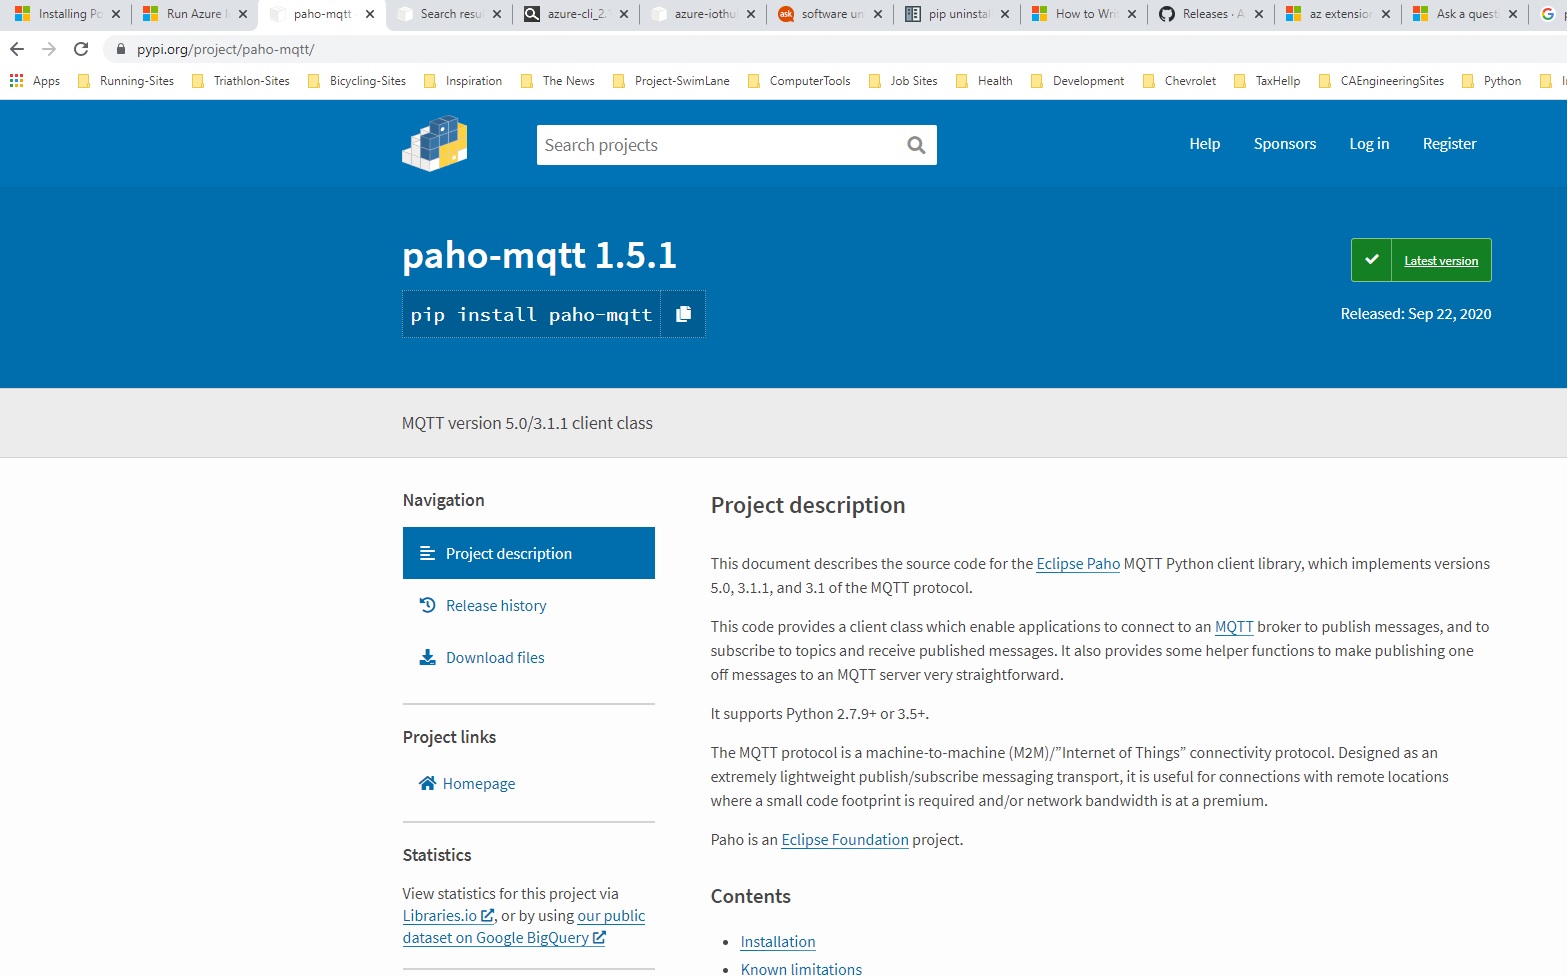Click the browser forward arrow
This screenshot has width=1567, height=976.
coord(49,49)
